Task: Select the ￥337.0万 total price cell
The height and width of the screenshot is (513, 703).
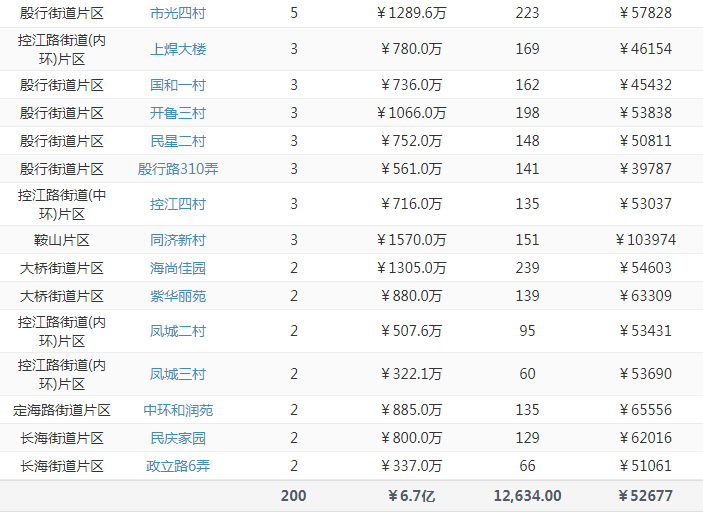Action: [411, 466]
